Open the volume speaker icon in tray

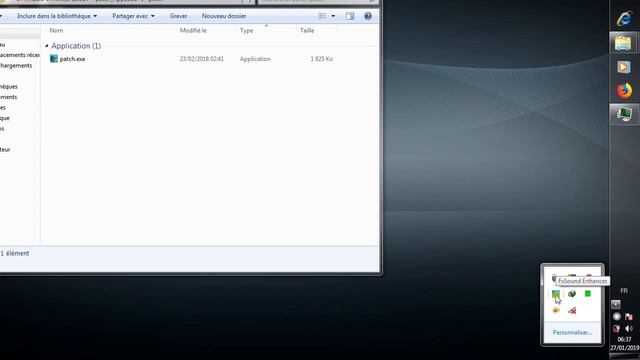[x=629, y=329]
